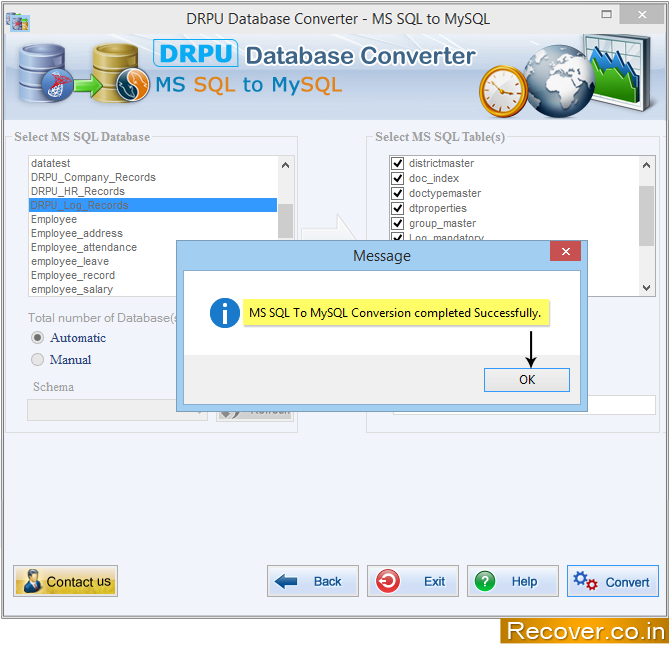Click the Exit button
This screenshot has height=647, width=670.
tap(413, 581)
